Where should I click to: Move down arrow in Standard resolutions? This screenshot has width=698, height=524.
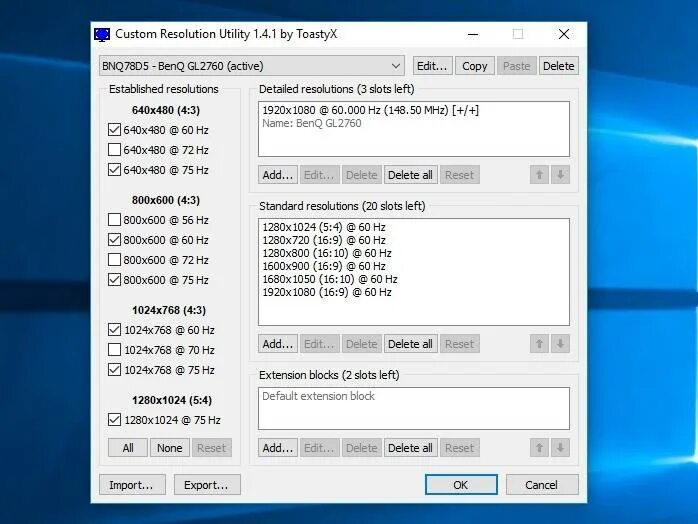[x=560, y=344]
